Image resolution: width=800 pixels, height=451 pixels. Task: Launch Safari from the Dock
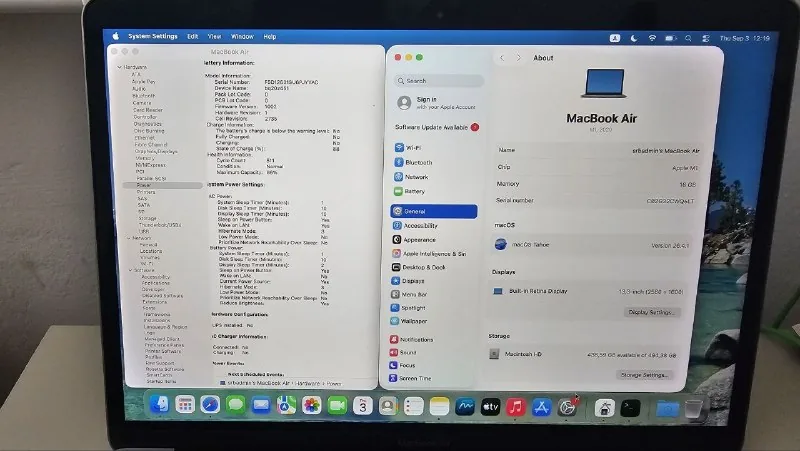tap(210, 405)
